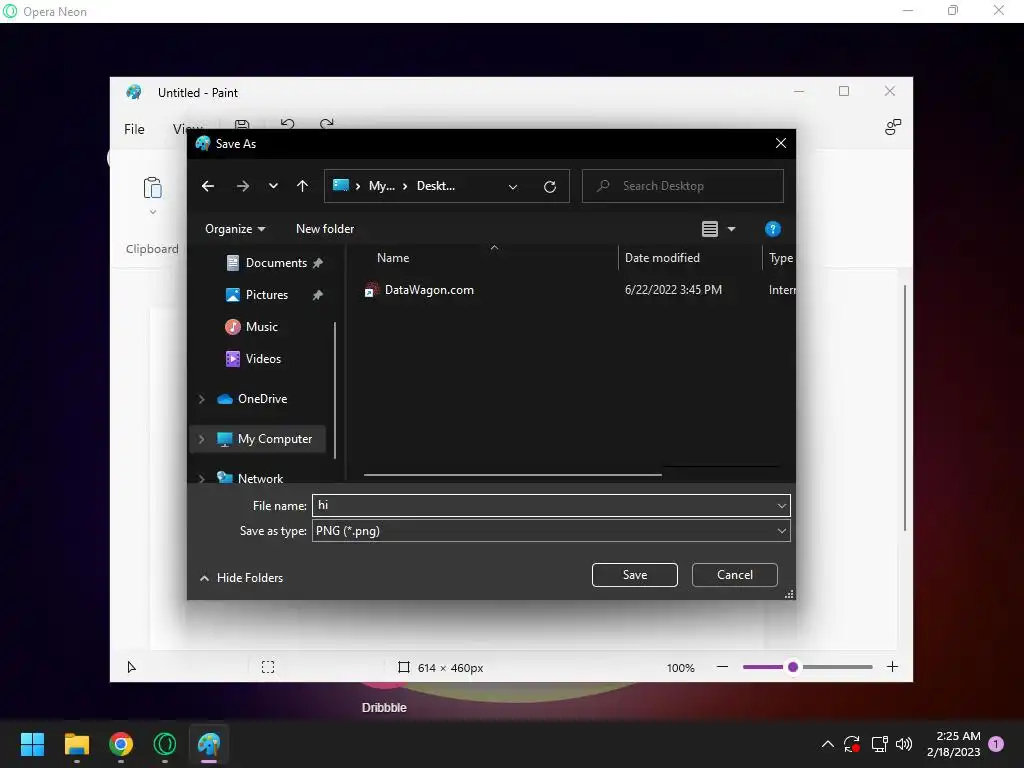Sort files by Date modified column
Viewport: 1024px width, 768px height.
[662, 258]
